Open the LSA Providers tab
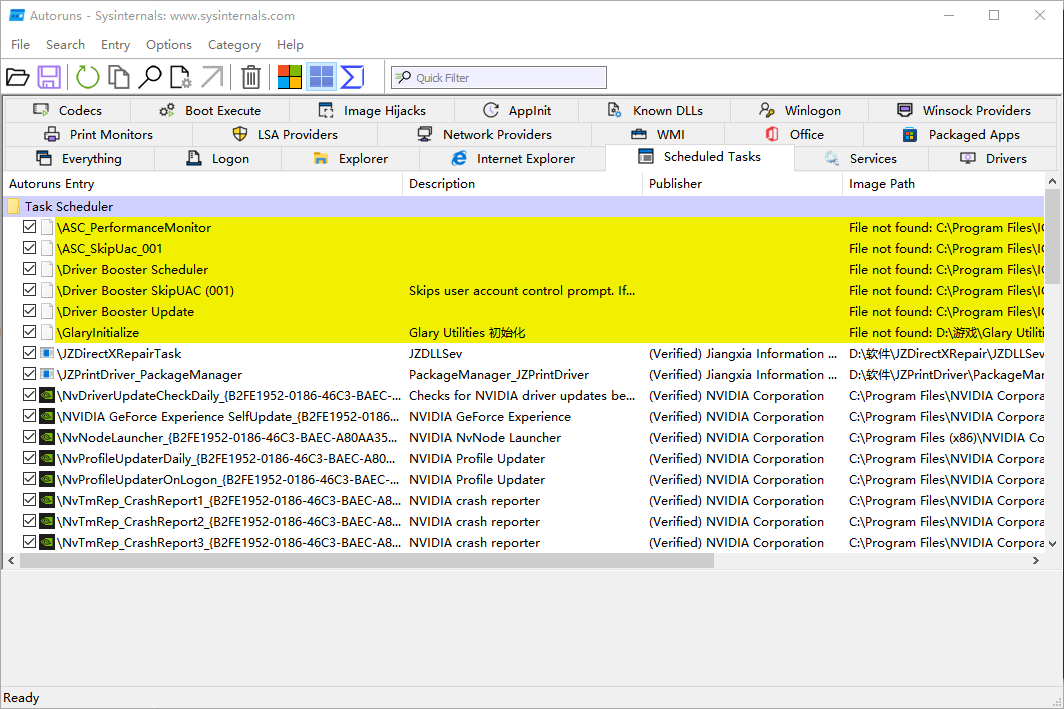 [x=285, y=134]
